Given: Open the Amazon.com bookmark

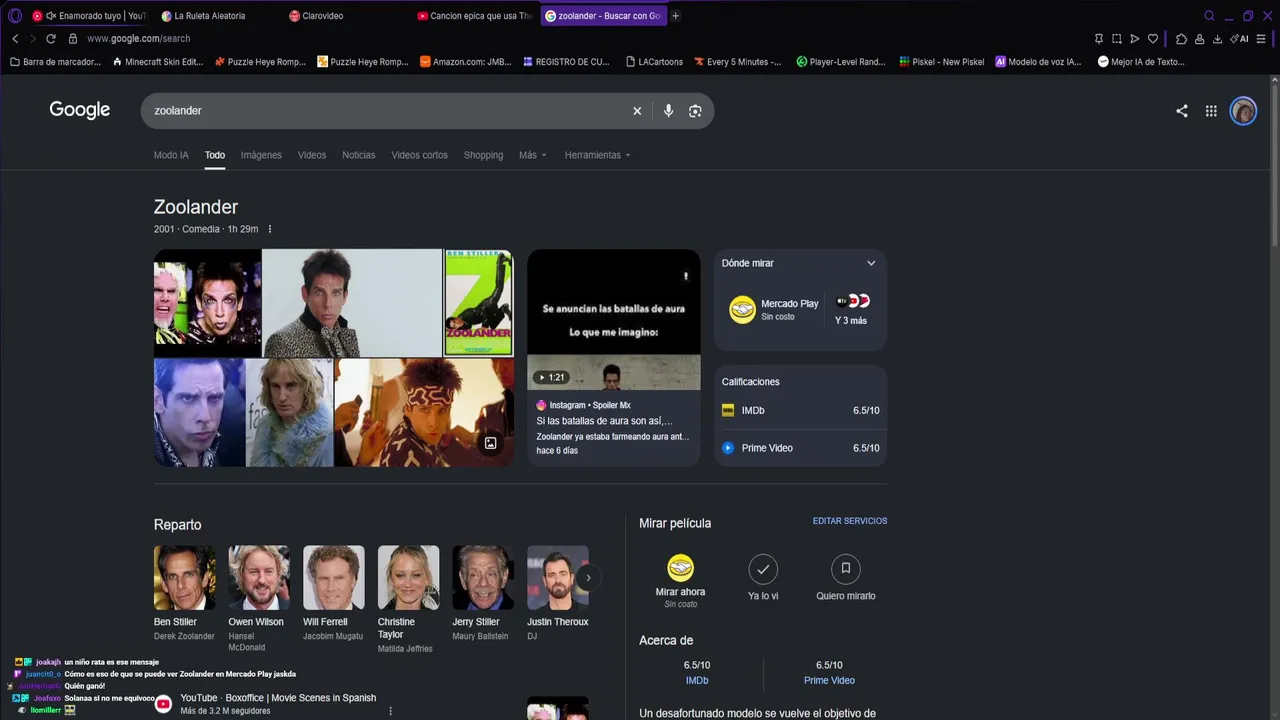Looking at the screenshot, I should [466, 62].
